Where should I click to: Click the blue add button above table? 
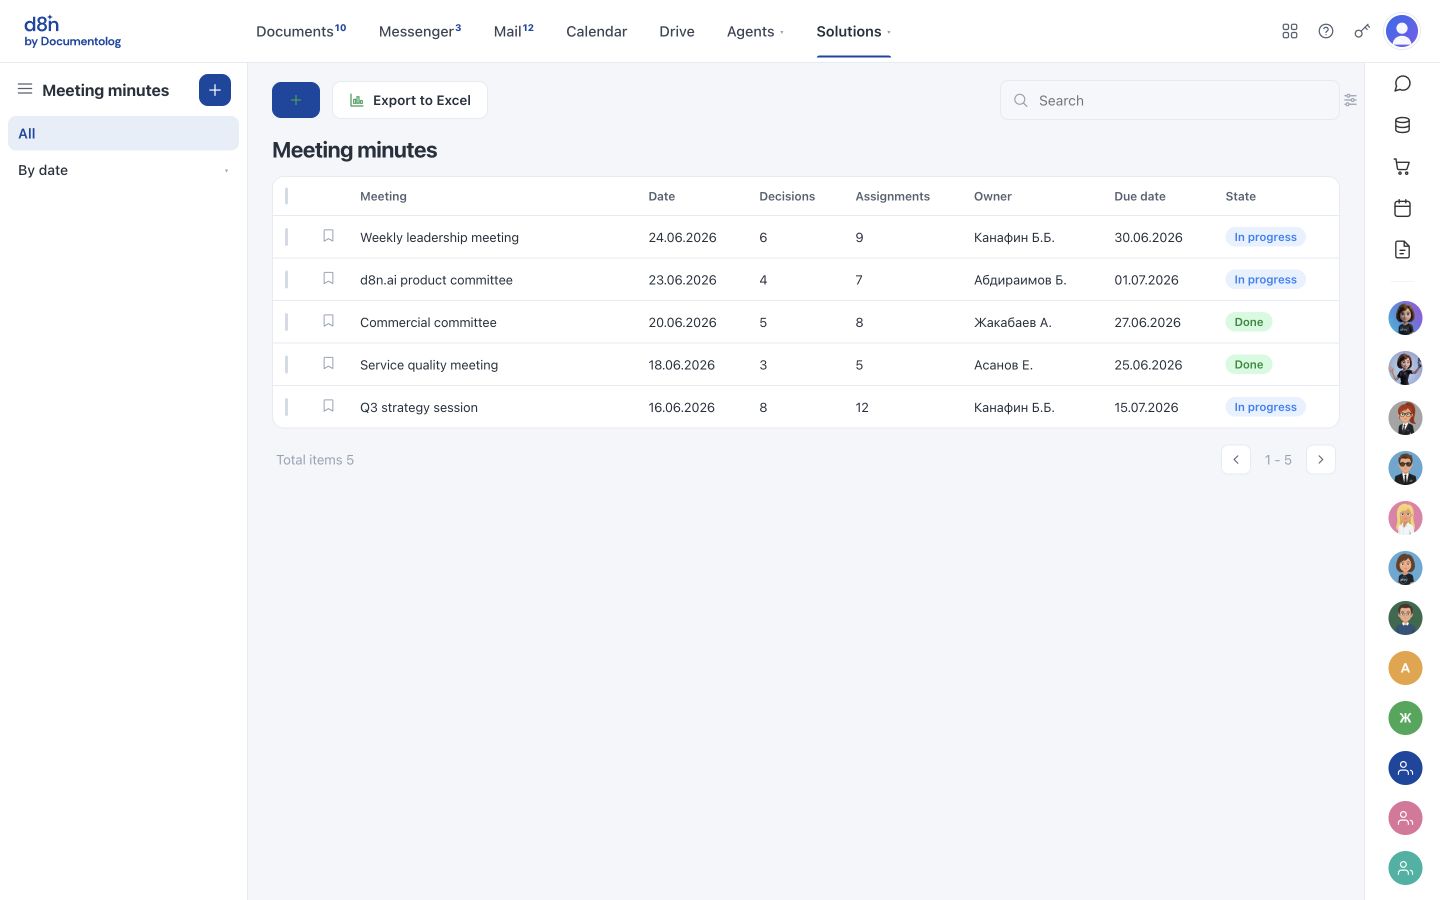296,100
